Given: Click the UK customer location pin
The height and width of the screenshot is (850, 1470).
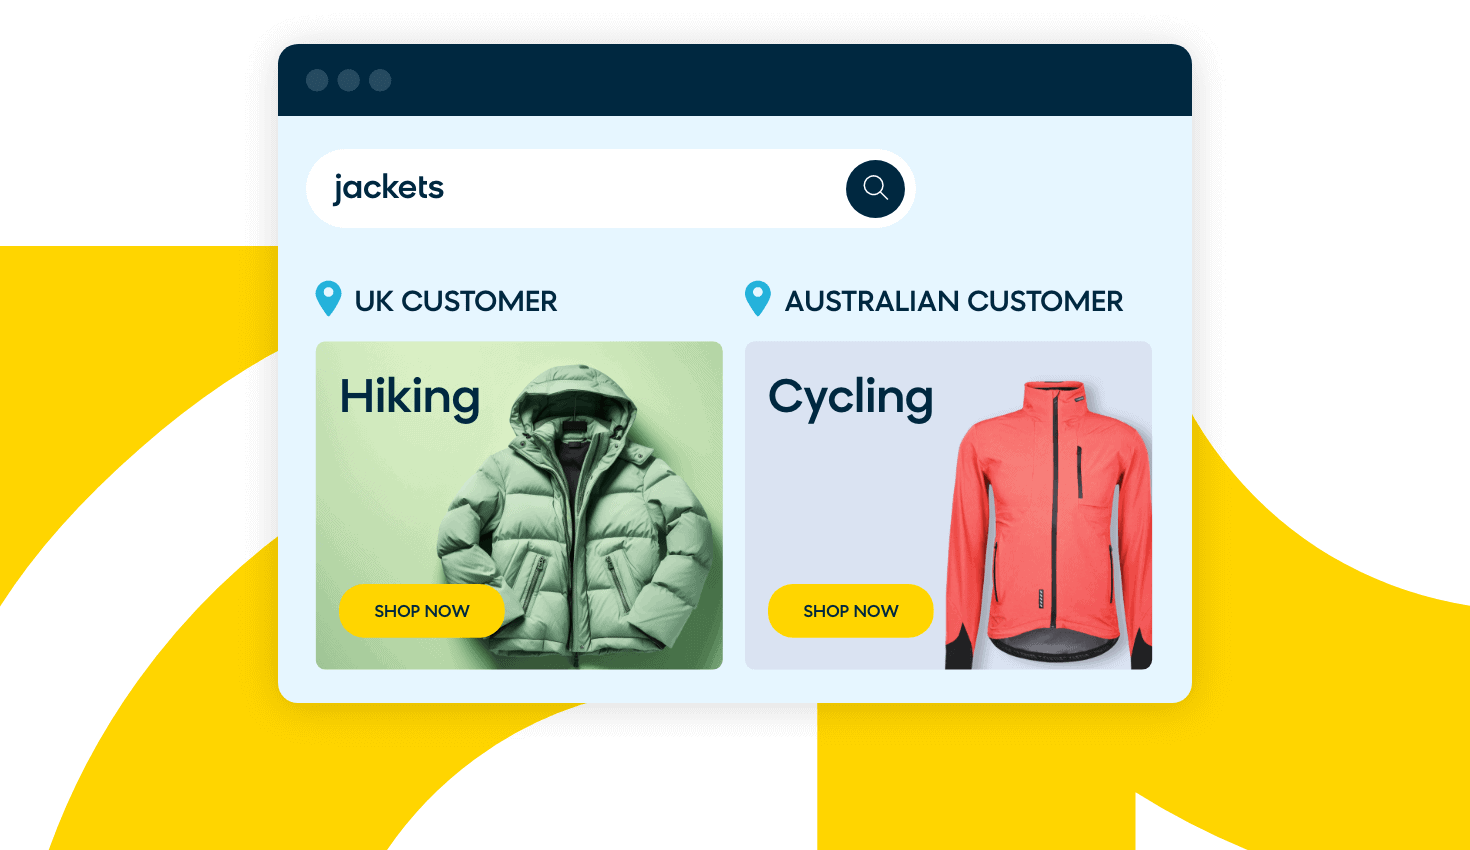Looking at the screenshot, I should point(328,298).
